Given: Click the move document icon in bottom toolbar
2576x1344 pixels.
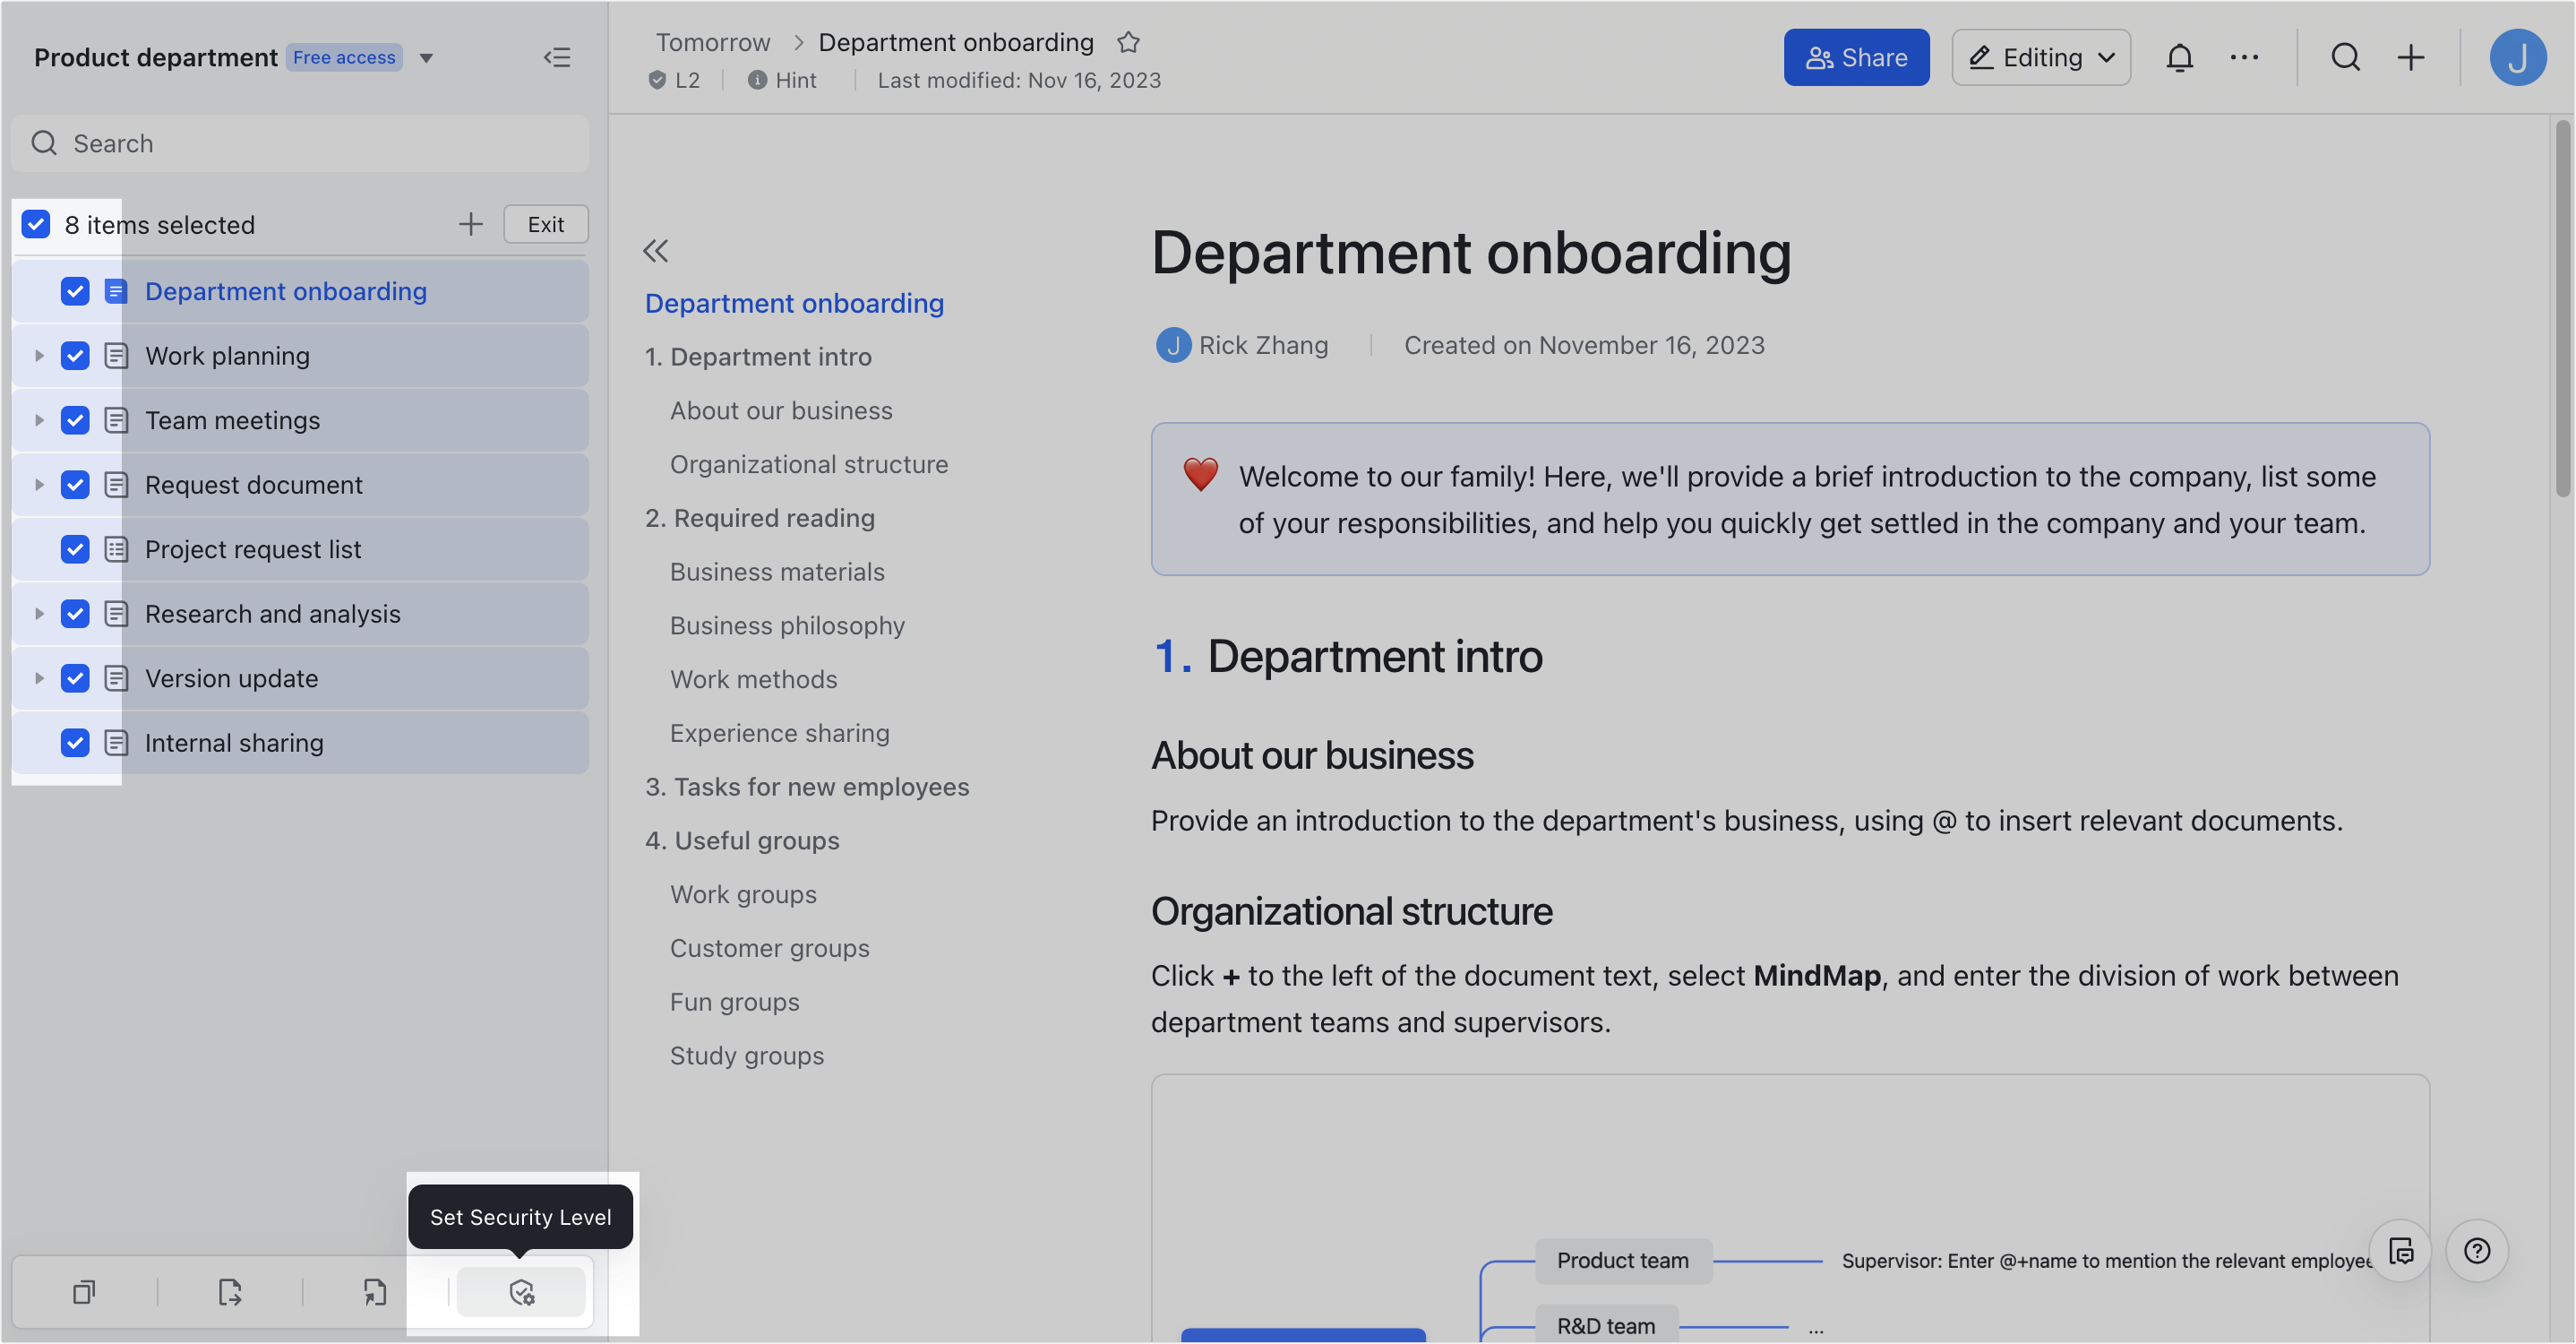Looking at the screenshot, I should tap(230, 1291).
